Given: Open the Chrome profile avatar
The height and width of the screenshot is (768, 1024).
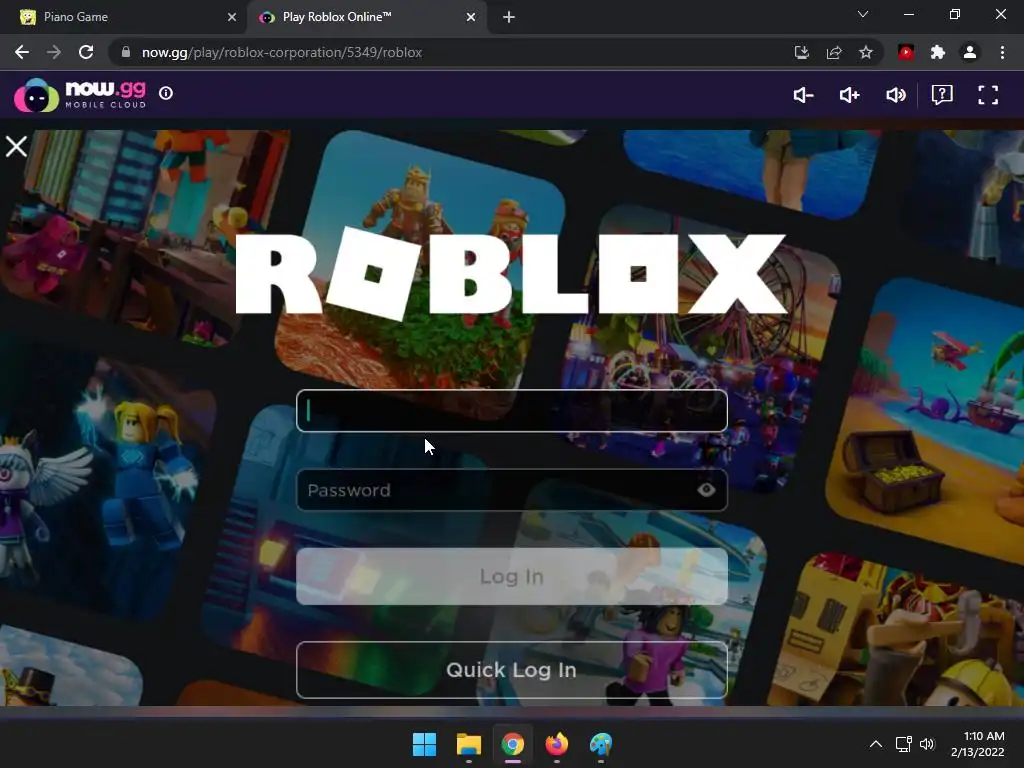Looking at the screenshot, I should [970, 52].
